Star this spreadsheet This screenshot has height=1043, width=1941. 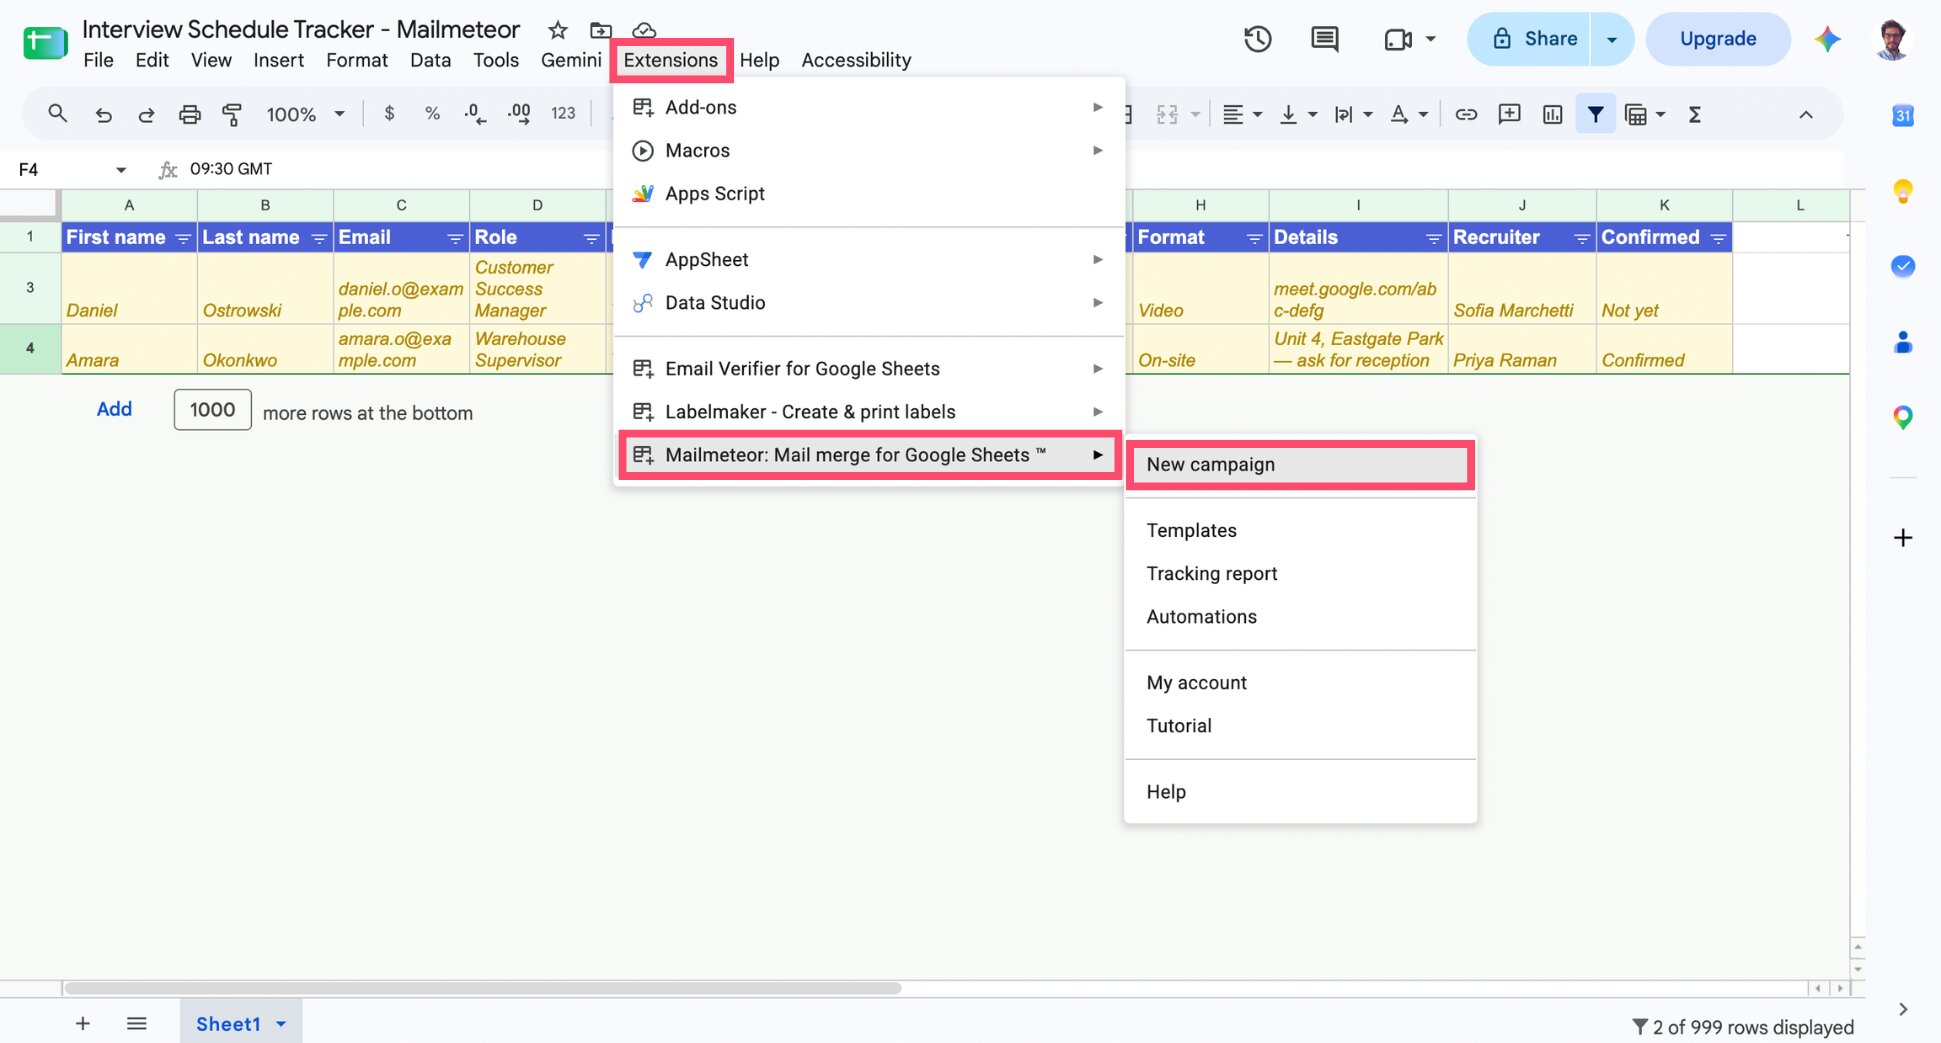point(558,30)
